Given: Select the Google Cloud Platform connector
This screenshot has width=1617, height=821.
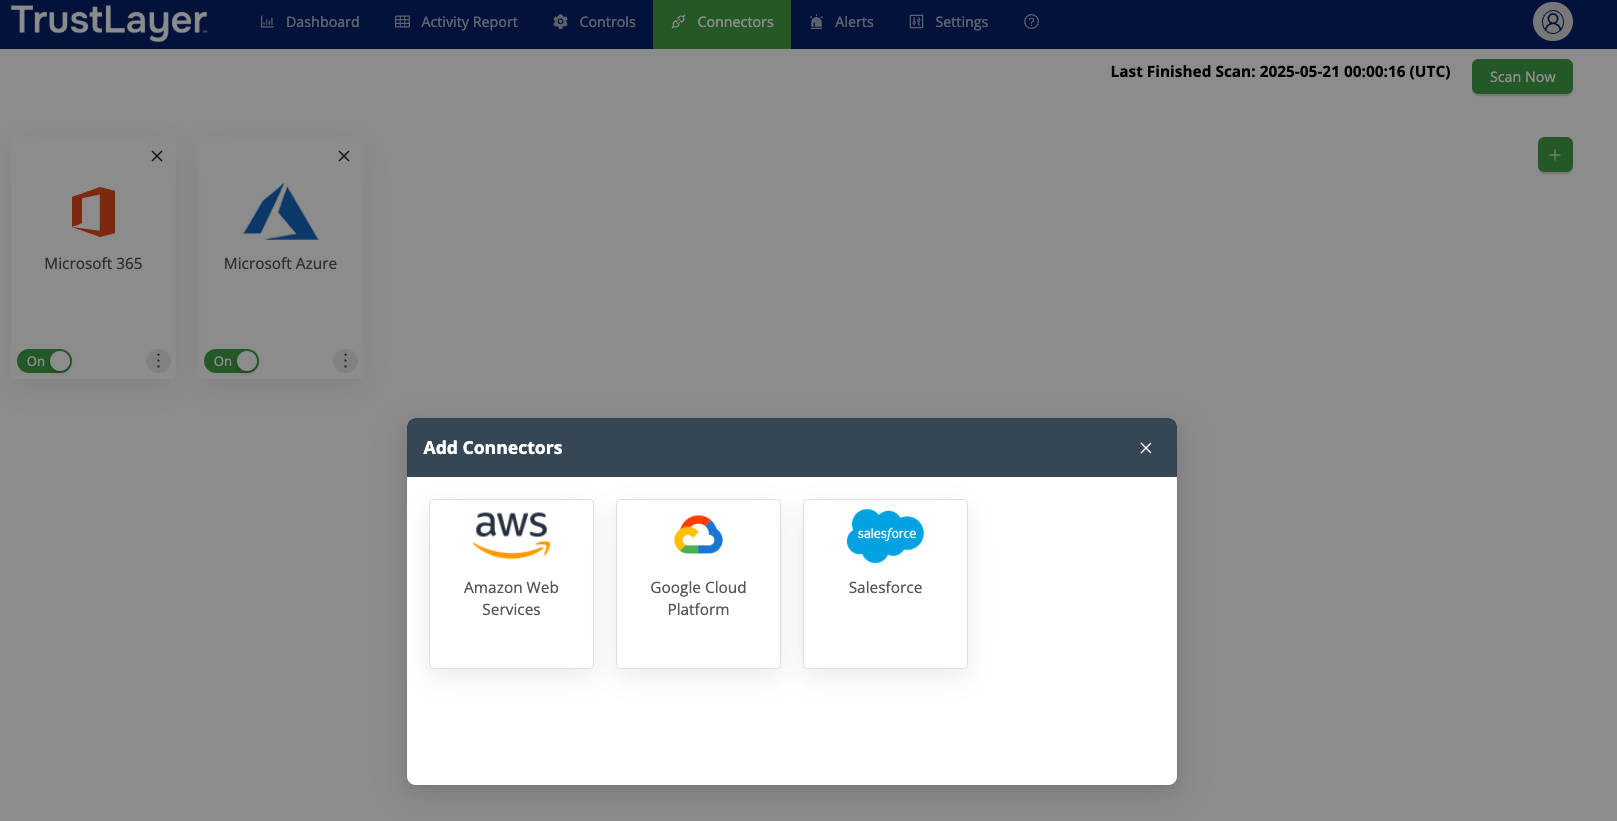Looking at the screenshot, I should point(698,584).
